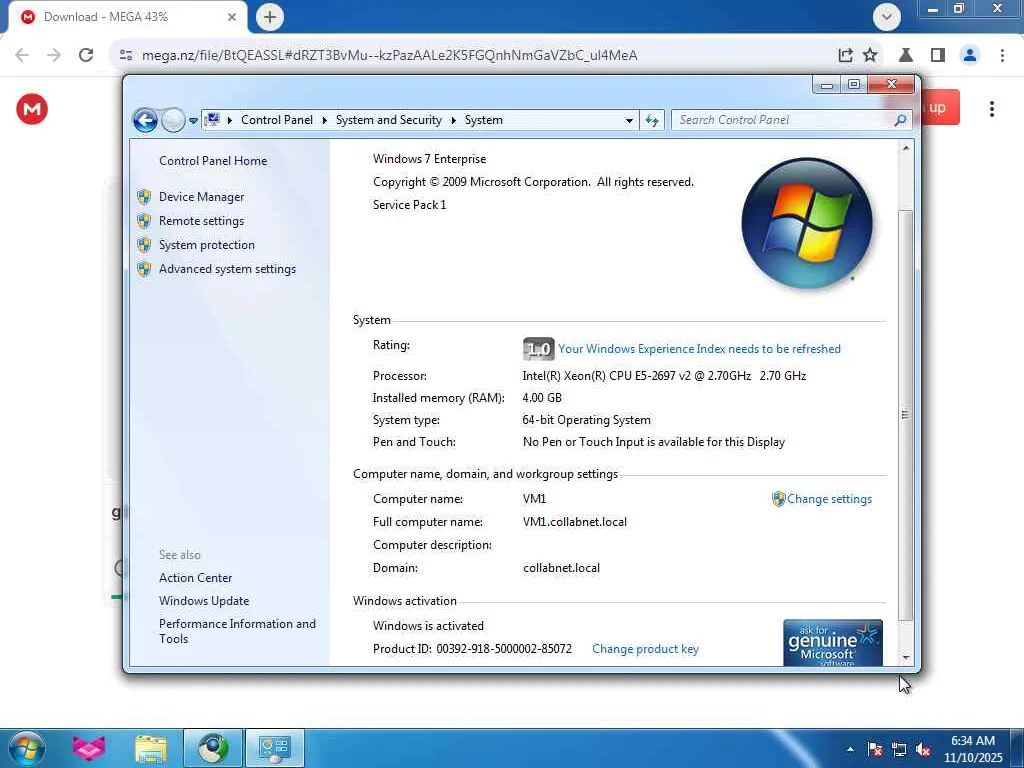Open Control Panel Home link
The image size is (1024, 768).
213,161
